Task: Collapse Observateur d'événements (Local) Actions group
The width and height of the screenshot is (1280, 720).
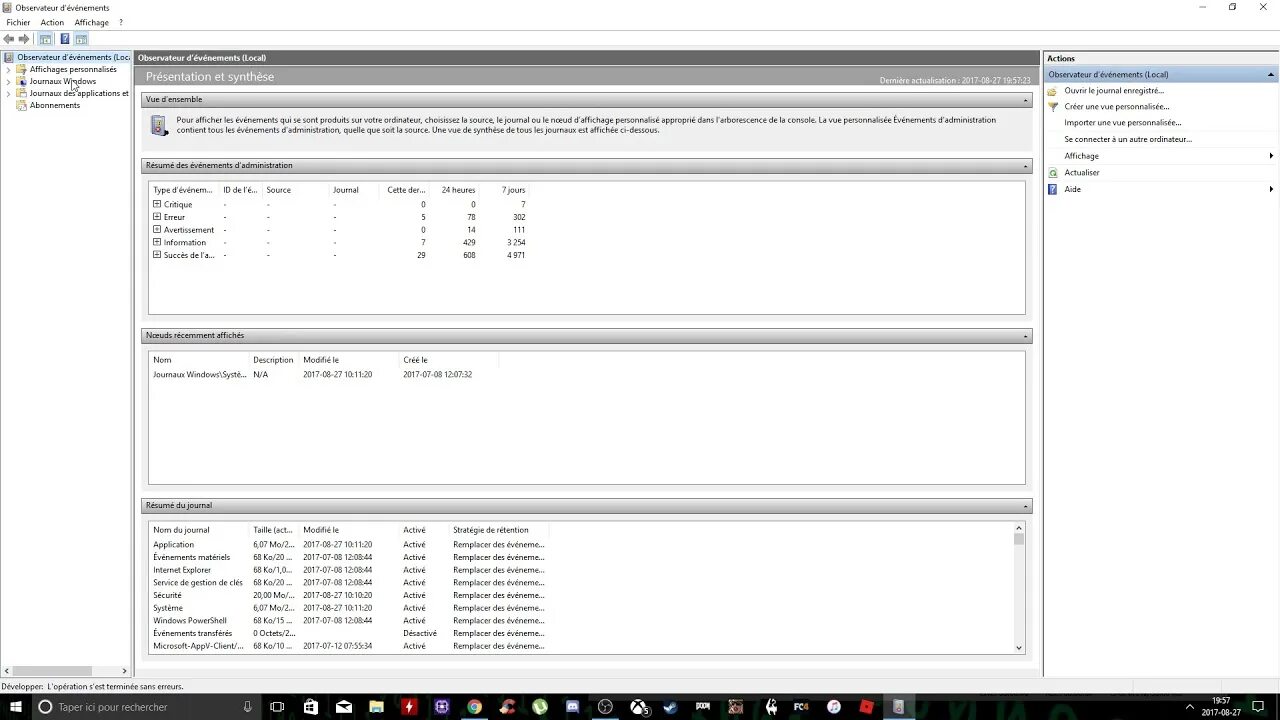Action: (x=1271, y=74)
